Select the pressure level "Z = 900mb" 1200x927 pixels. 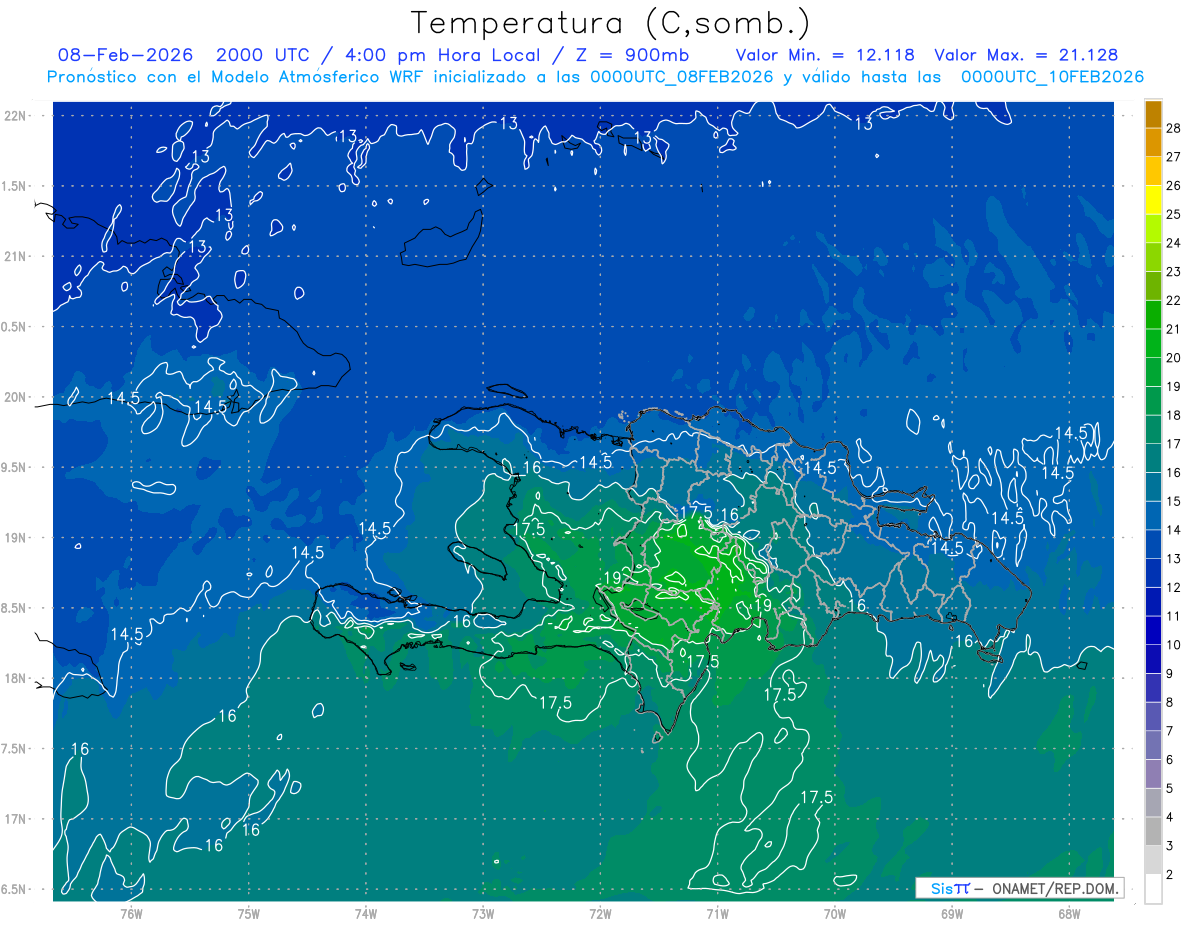629,55
